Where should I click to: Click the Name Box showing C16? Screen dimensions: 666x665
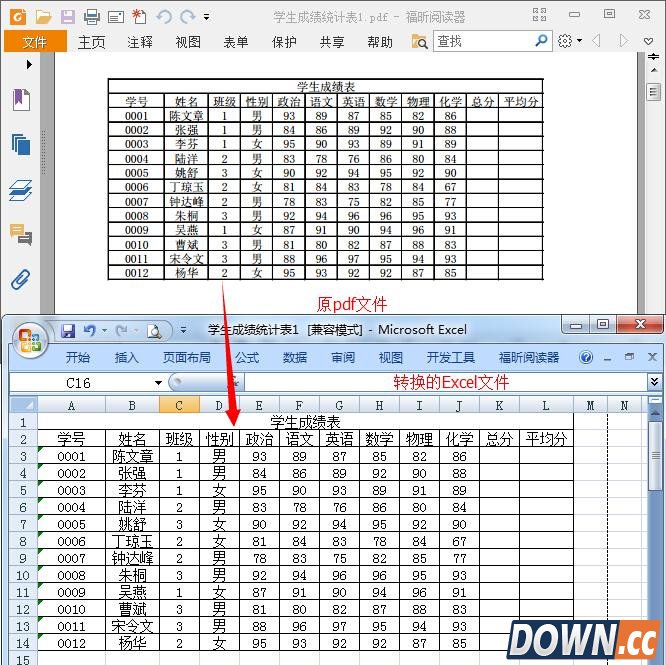pyautogui.click(x=81, y=383)
